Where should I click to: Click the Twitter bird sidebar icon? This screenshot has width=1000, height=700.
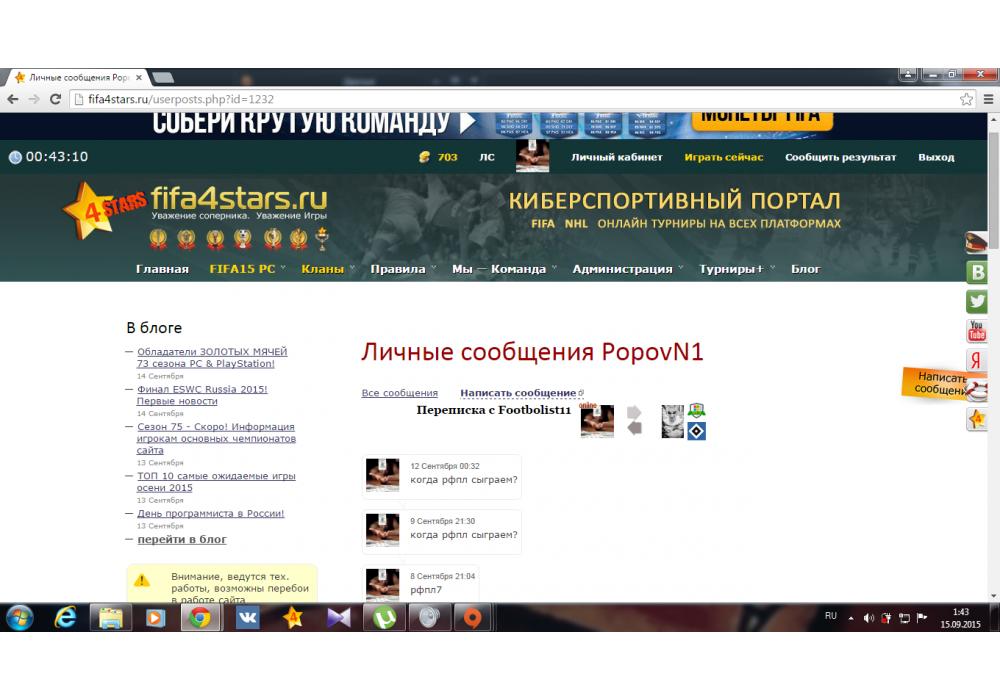[x=977, y=301]
